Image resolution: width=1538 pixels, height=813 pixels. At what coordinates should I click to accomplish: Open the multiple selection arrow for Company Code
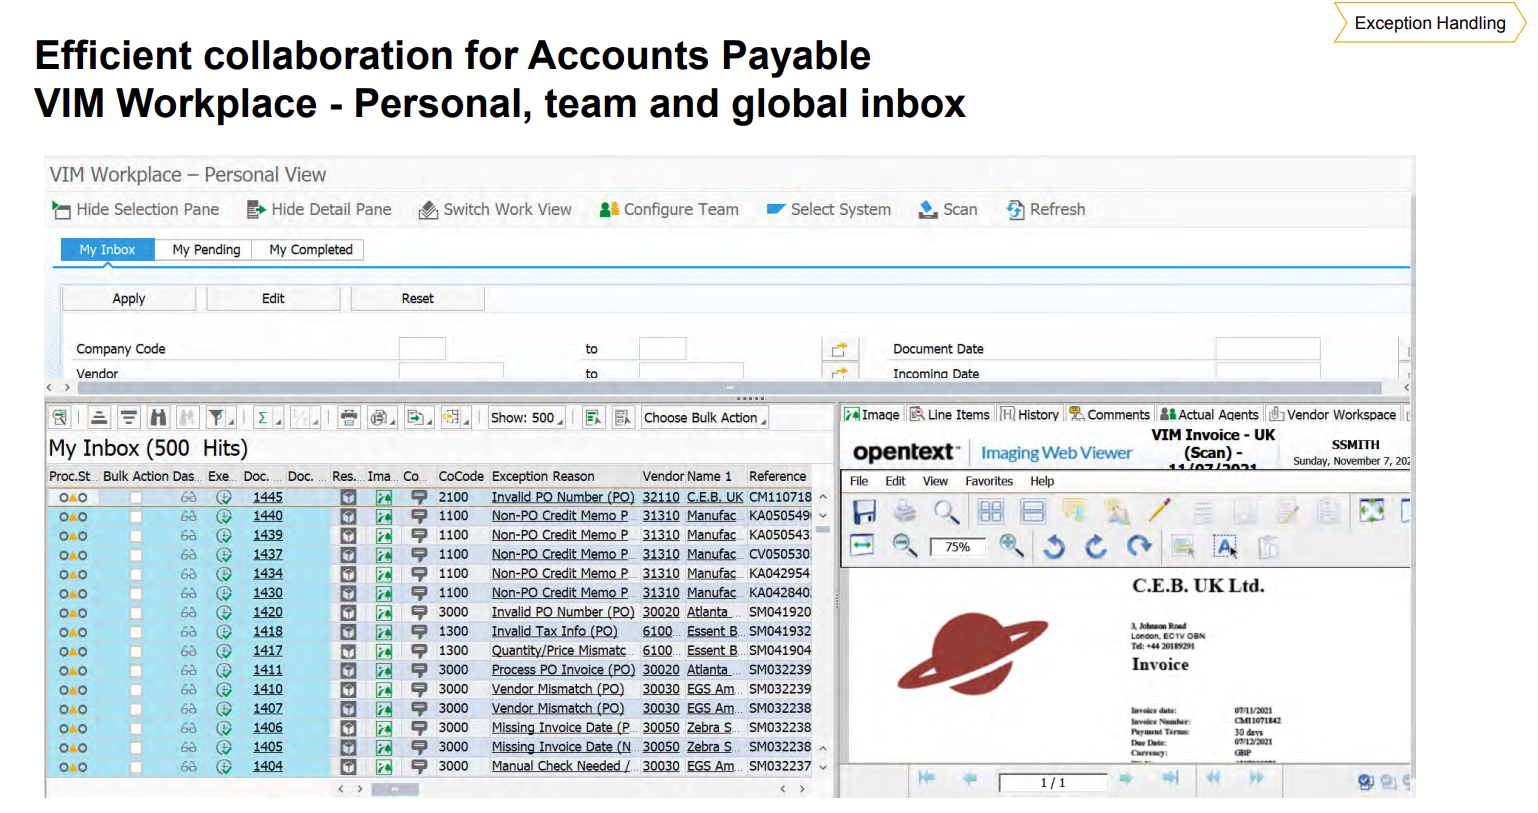pyautogui.click(x=839, y=349)
